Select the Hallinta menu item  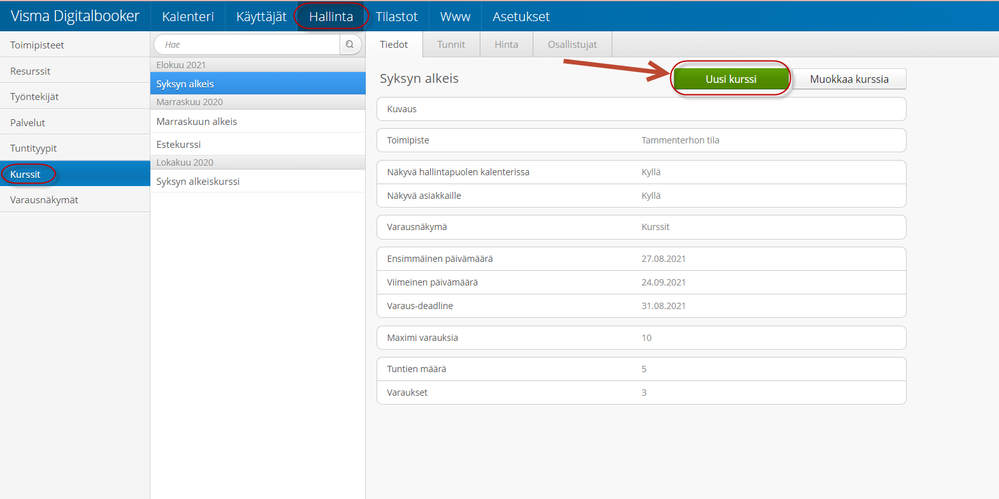coord(331,17)
